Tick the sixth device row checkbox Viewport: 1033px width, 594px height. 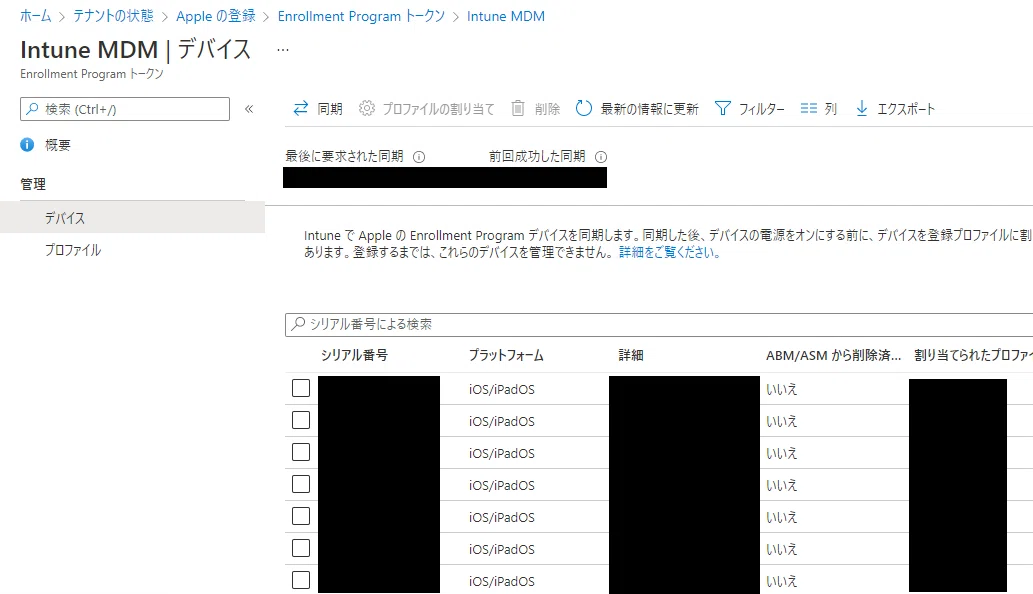tap(301, 548)
